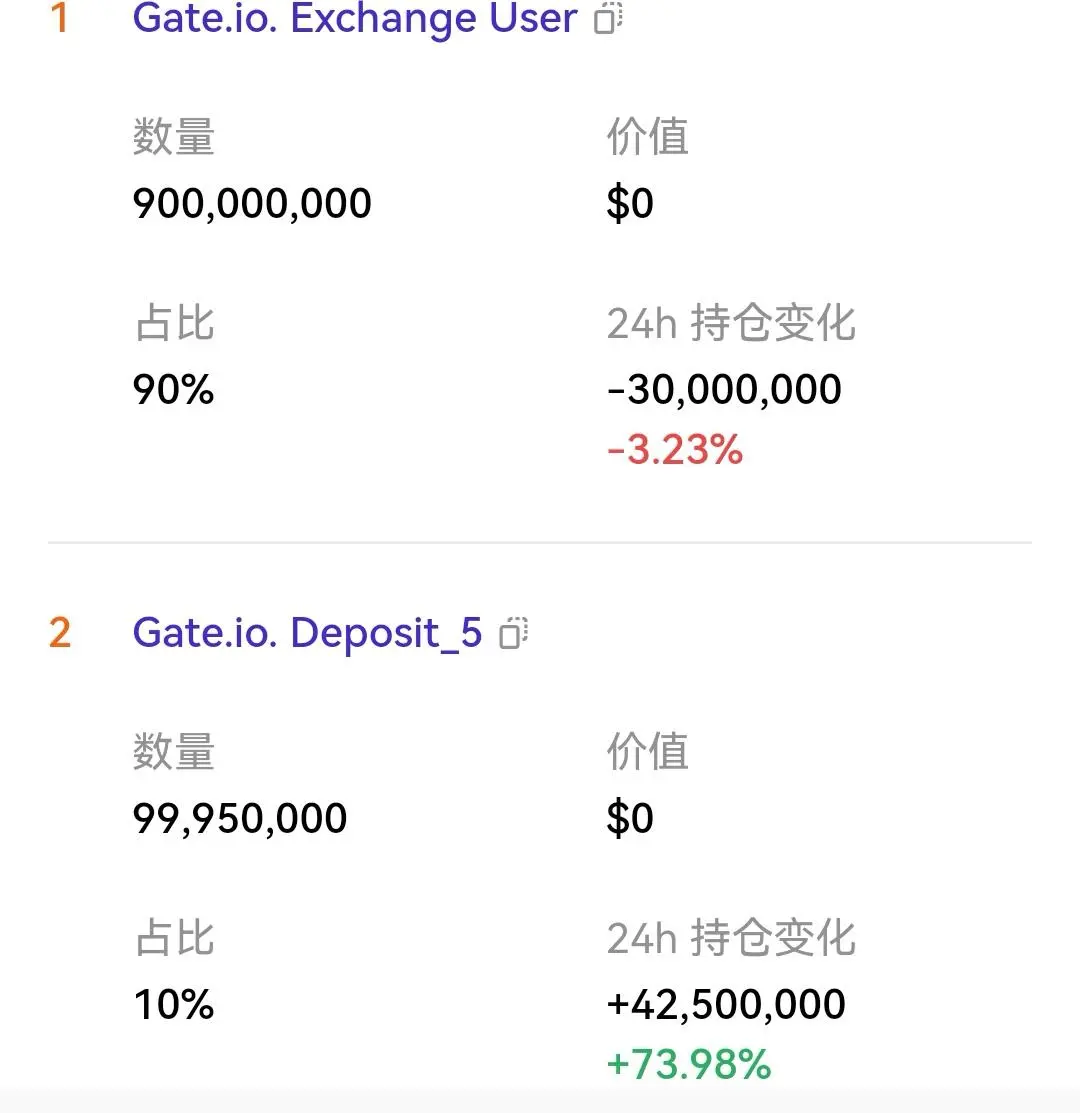1080x1113 pixels.
Task: Copy the Gate.io. Exchange User address
Action: coord(608,18)
